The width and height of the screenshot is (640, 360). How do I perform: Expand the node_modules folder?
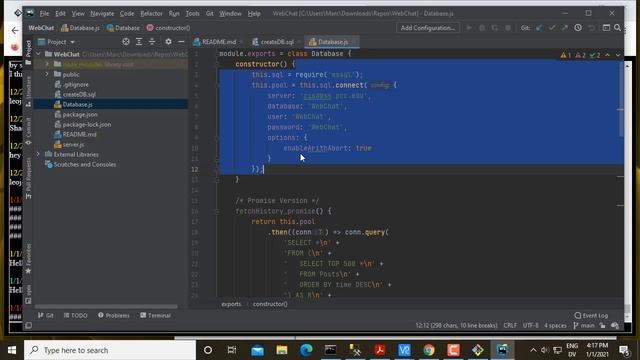[x=47, y=64]
